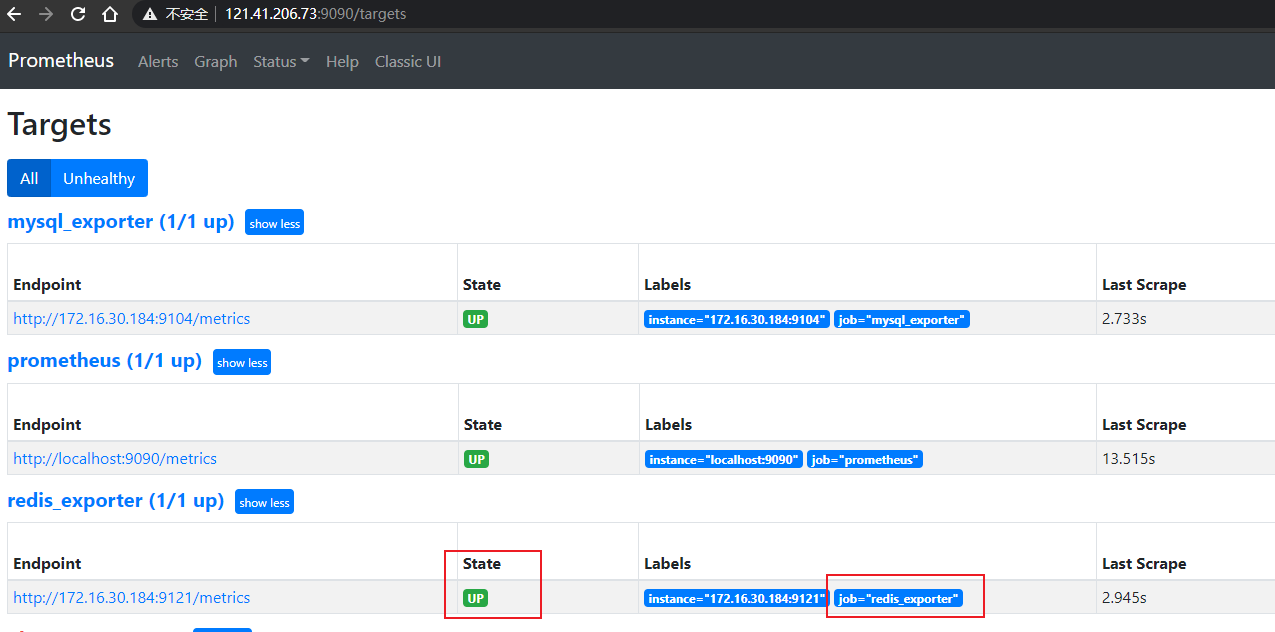Click the Labels header in redis_exporter table
This screenshot has height=632, width=1275.
(x=668, y=564)
